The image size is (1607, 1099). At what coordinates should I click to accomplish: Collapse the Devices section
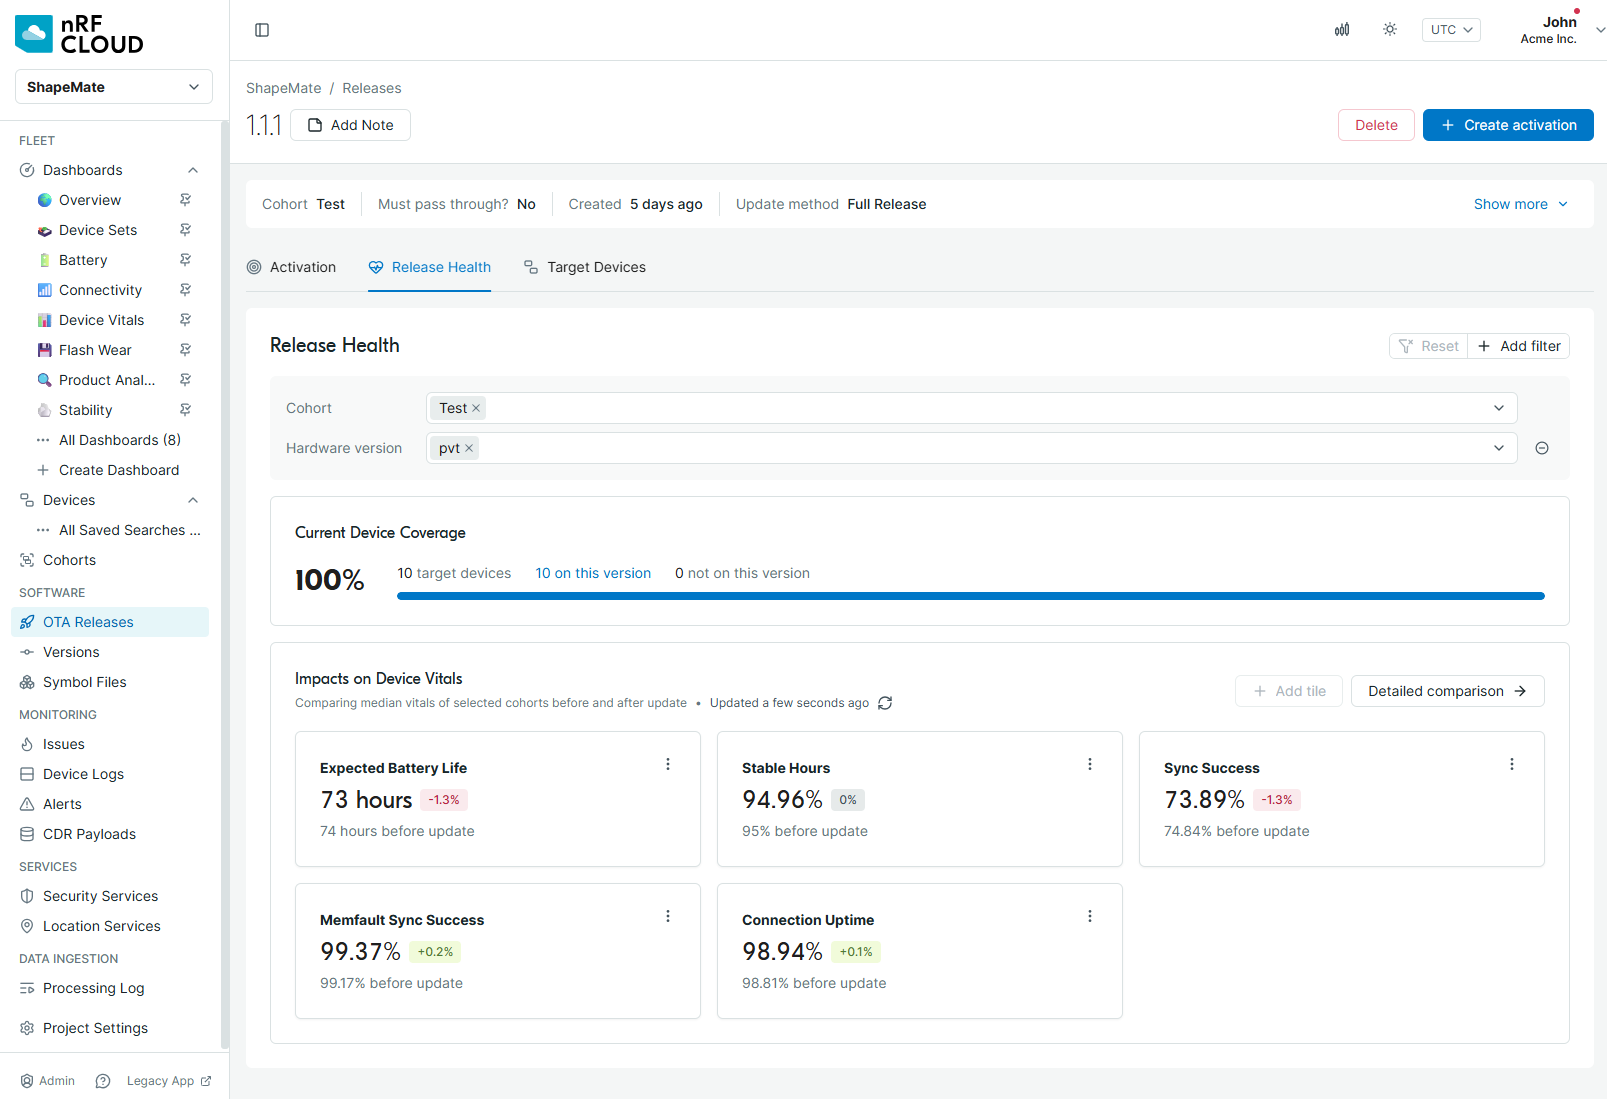[193, 500]
